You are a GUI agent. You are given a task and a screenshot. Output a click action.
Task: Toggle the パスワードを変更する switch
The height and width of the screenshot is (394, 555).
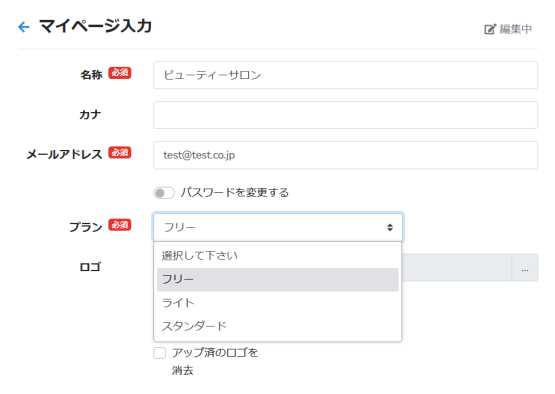[164, 193]
